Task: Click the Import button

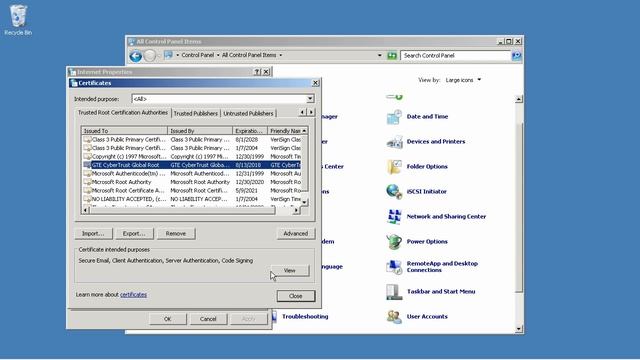Action: tap(93, 234)
